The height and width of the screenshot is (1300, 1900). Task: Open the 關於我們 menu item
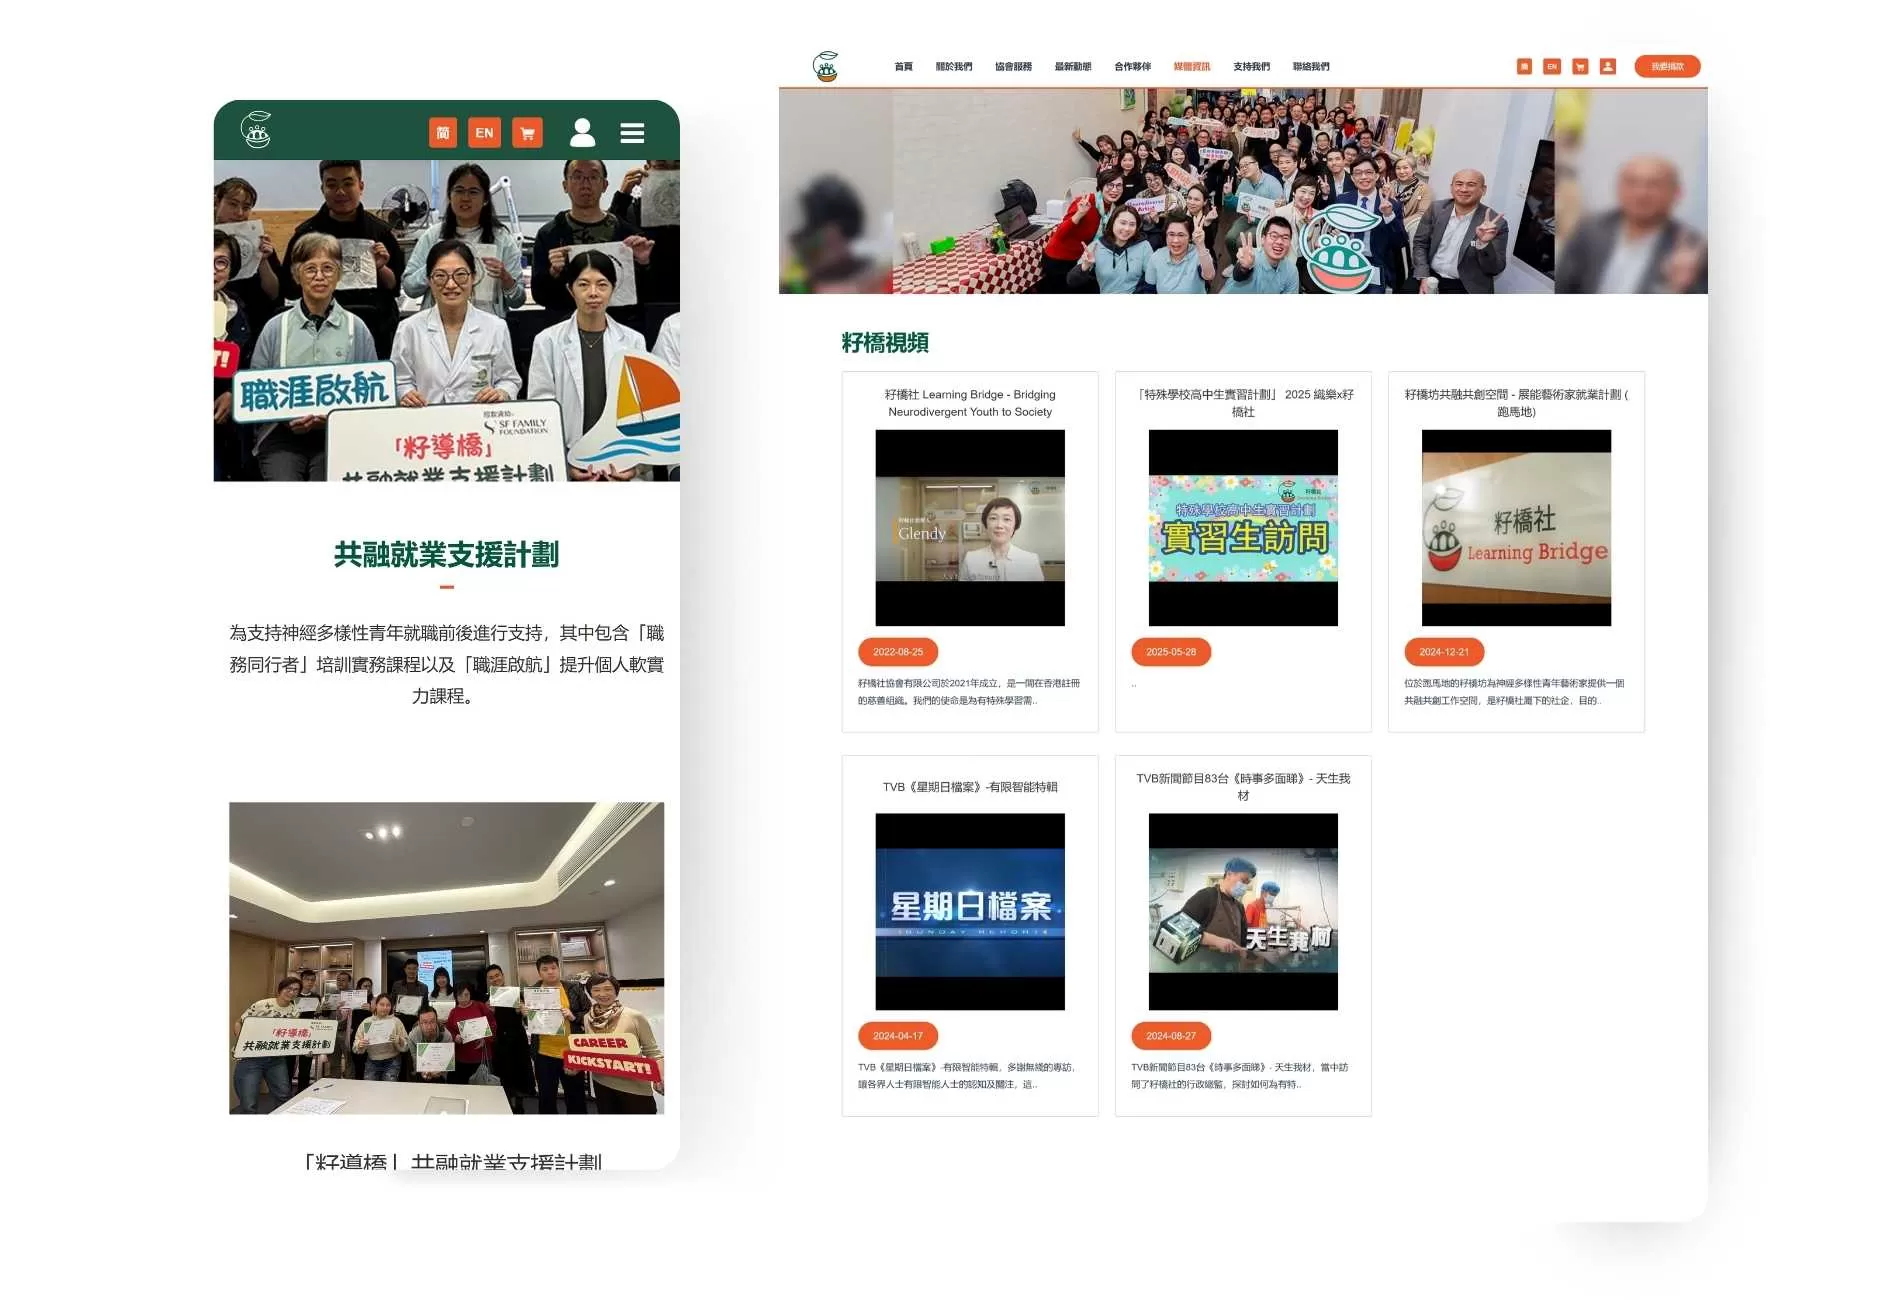[953, 67]
